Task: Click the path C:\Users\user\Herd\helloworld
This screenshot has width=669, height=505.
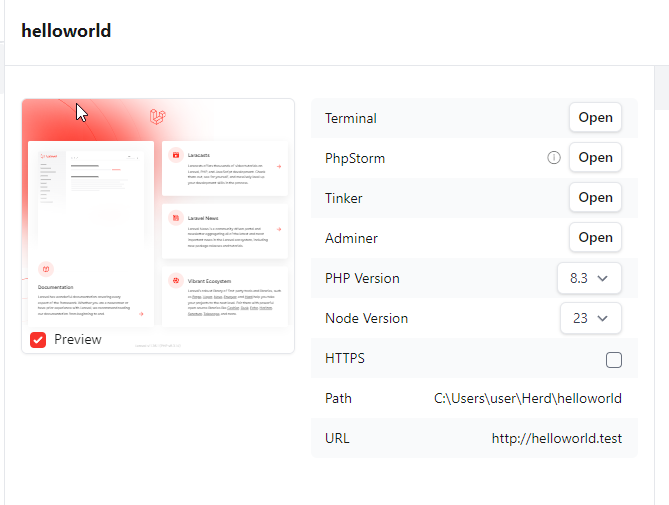Action: 528,398
